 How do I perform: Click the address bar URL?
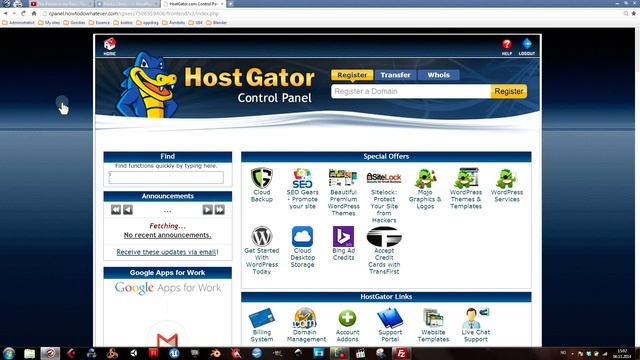pos(134,13)
